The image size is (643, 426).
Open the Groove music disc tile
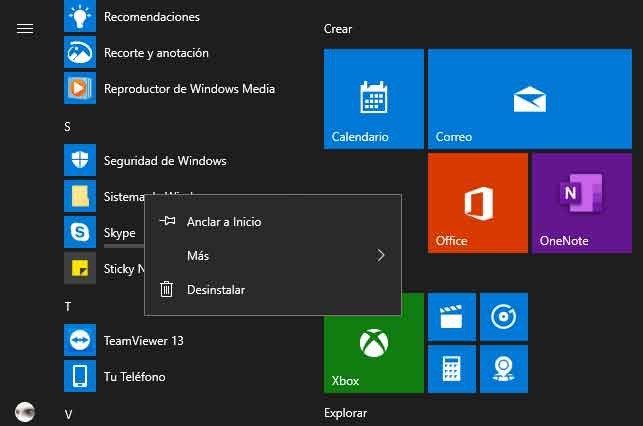pyautogui.click(x=504, y=317)
